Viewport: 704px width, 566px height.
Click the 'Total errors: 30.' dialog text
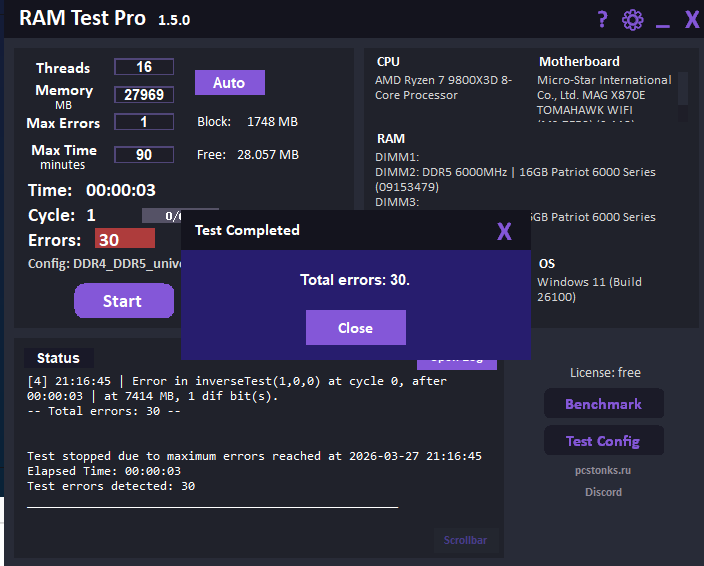(355, 280)
